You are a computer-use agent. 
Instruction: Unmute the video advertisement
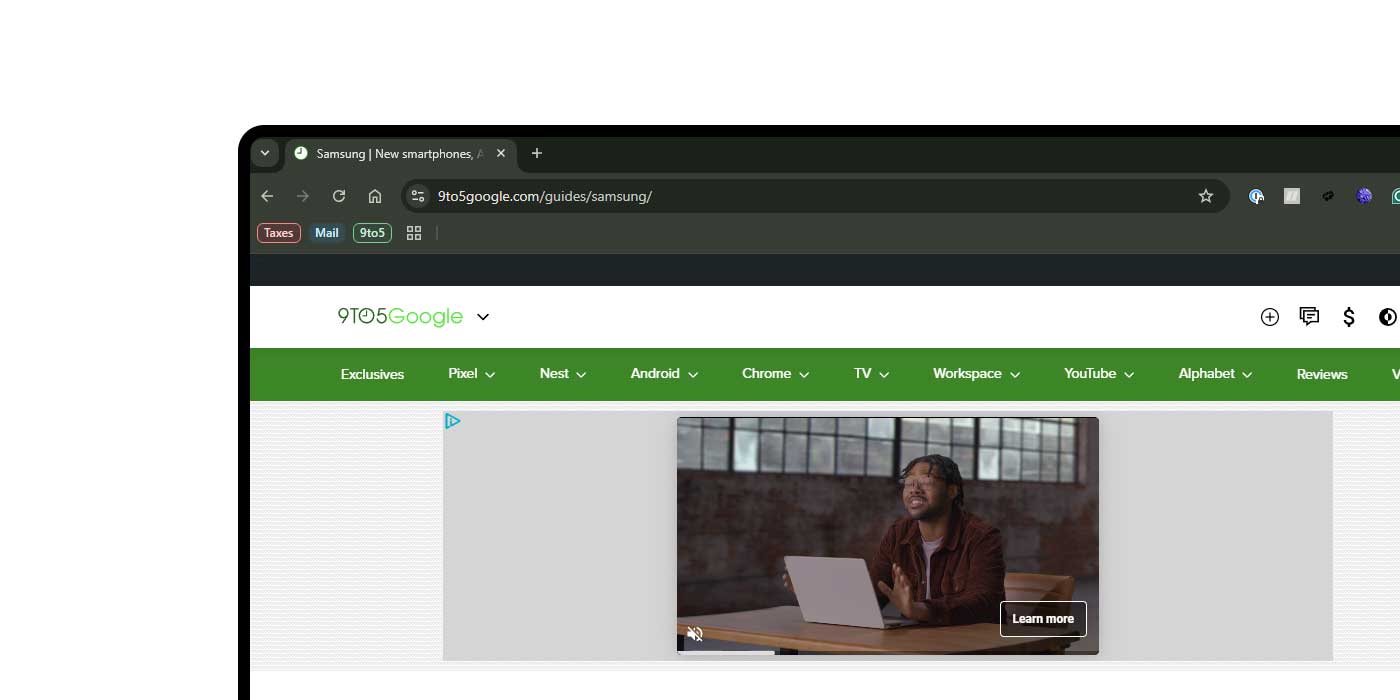pos(695,634)
